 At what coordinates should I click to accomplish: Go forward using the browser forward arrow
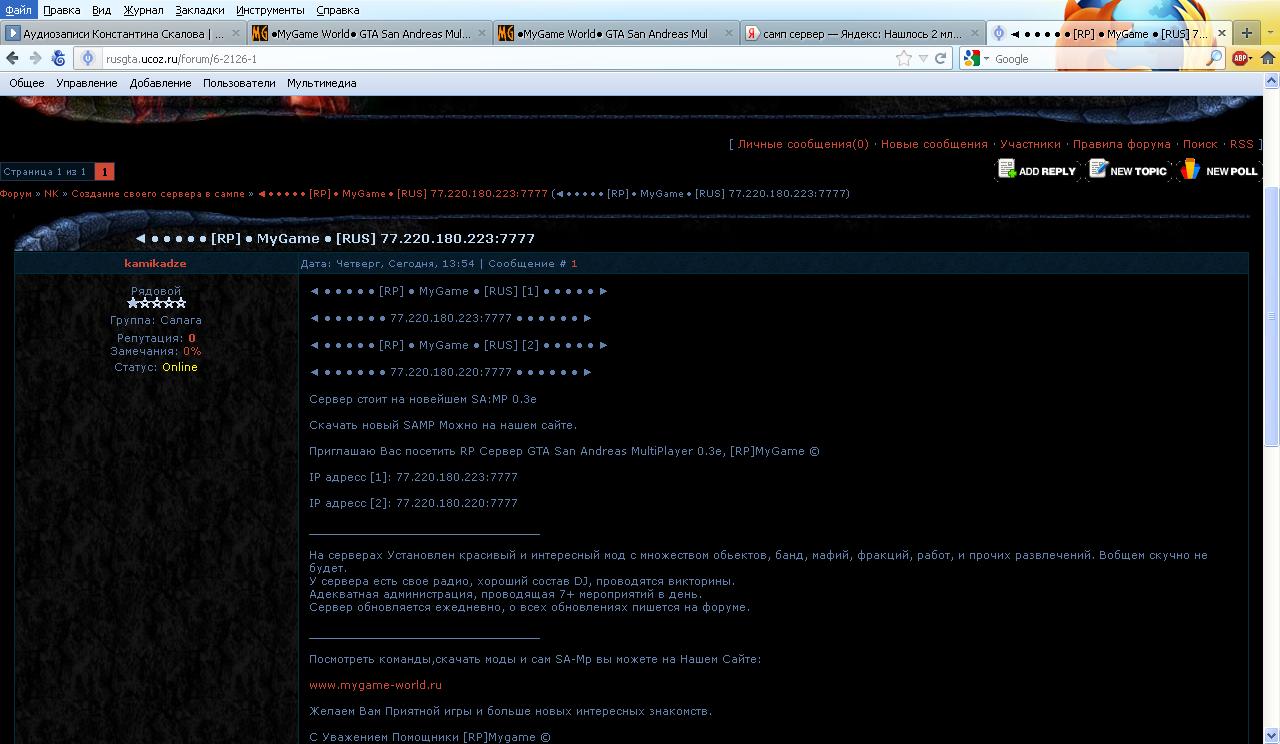[35, 58]
